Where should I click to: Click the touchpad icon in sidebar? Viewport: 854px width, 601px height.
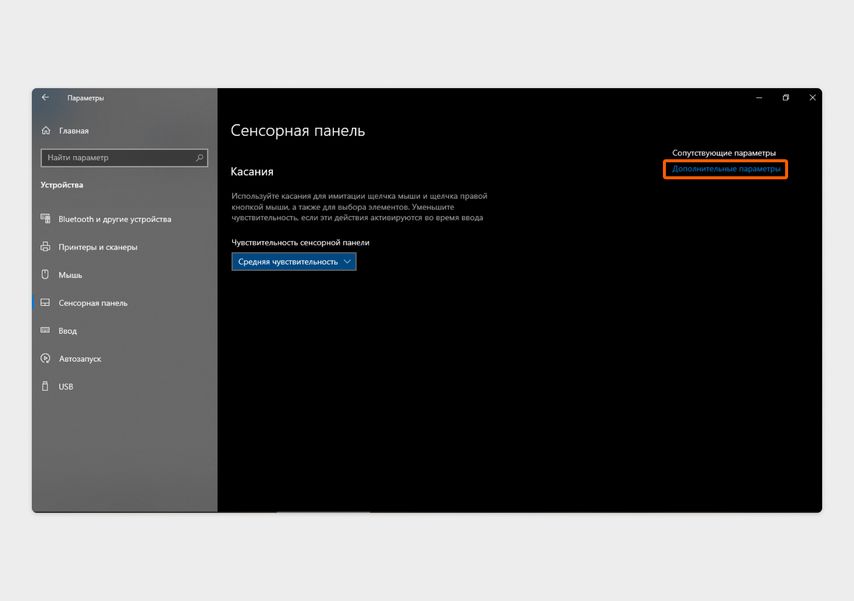click(x=46, y=302)
